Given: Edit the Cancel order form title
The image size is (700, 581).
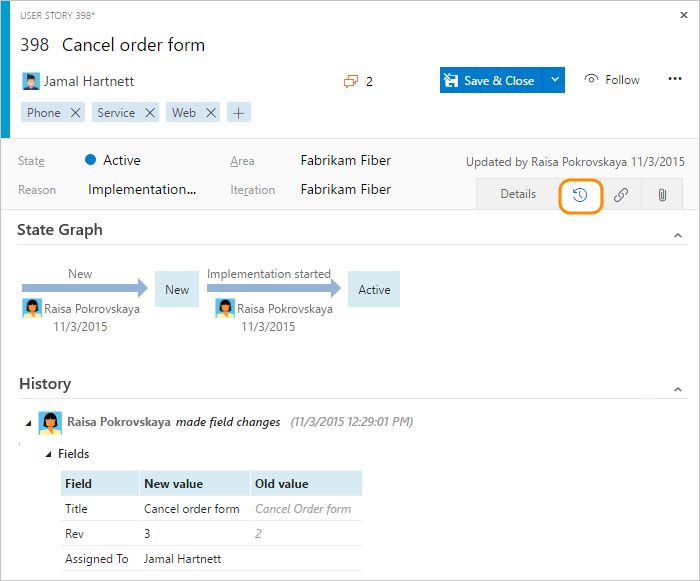Looking at the screenshot, I should tap(133, 45).
